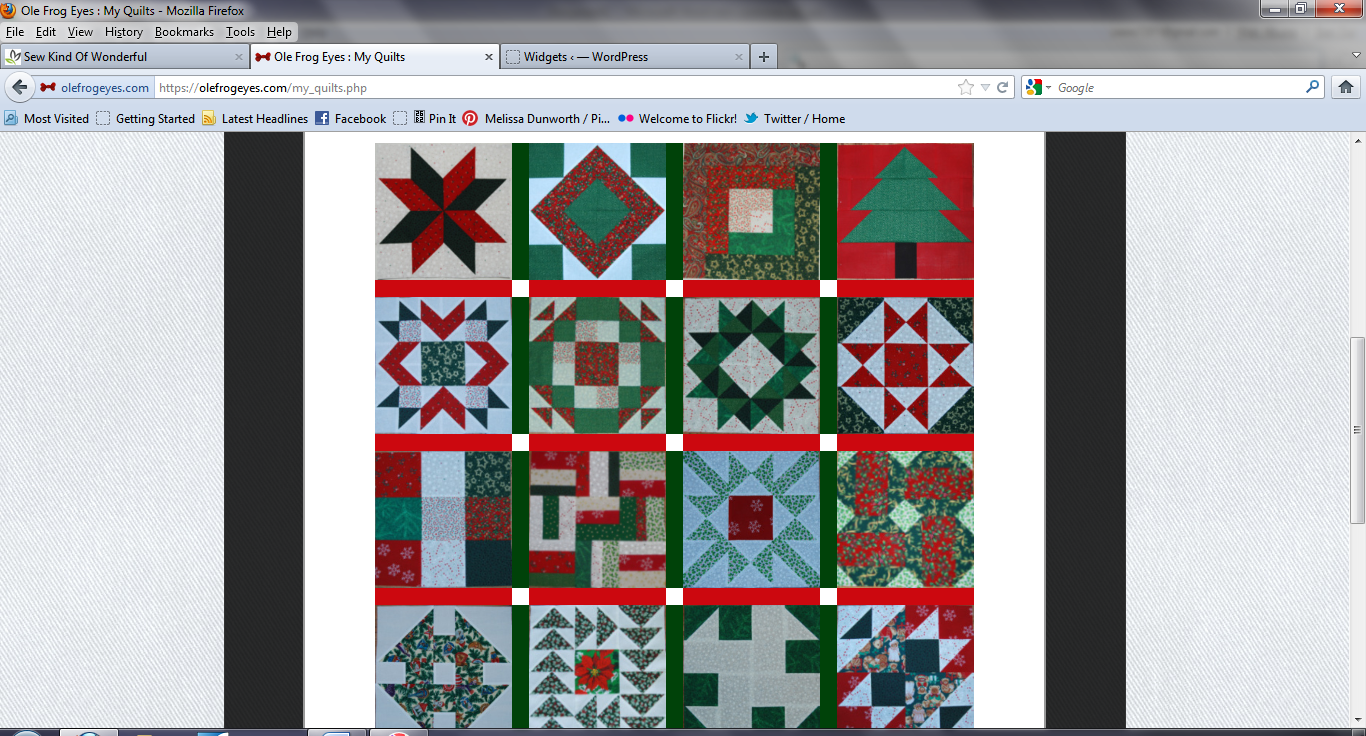This screenshot has height=736, width=1366.
Task: Open the tab list dropdown arrow
Action: point(1355,57)
